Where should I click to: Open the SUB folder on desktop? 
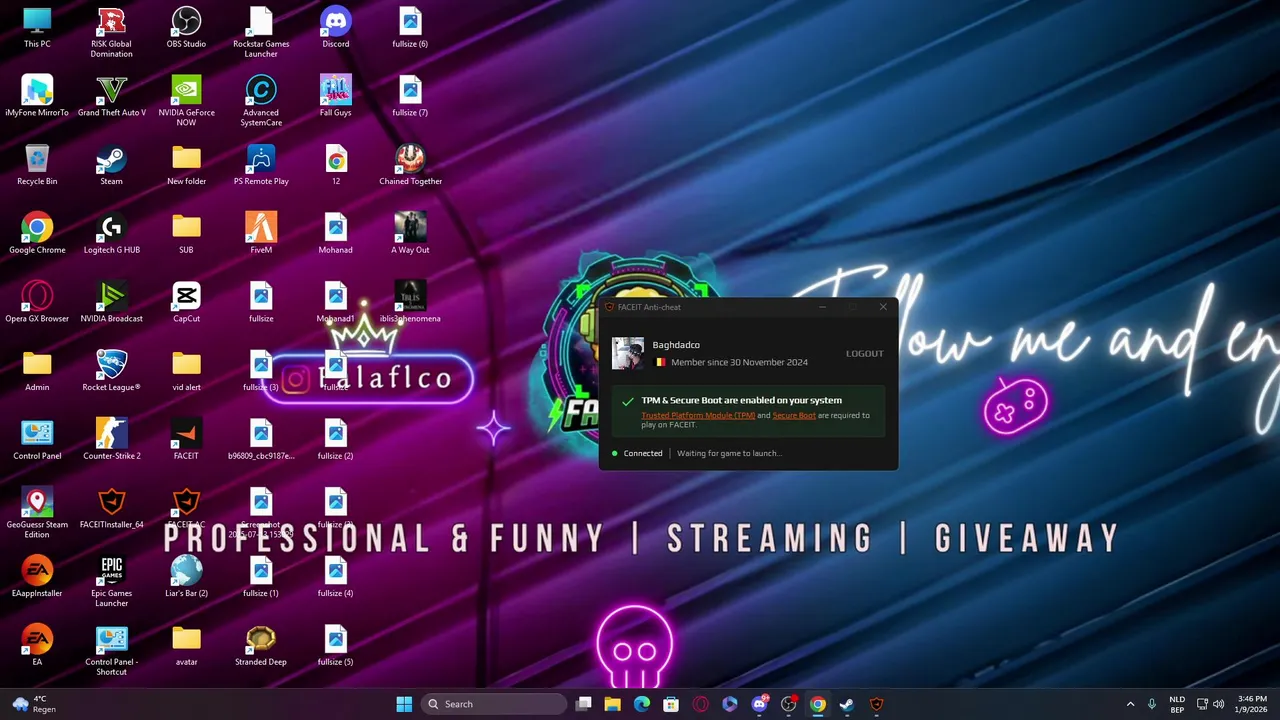click(x=186, y=234)
